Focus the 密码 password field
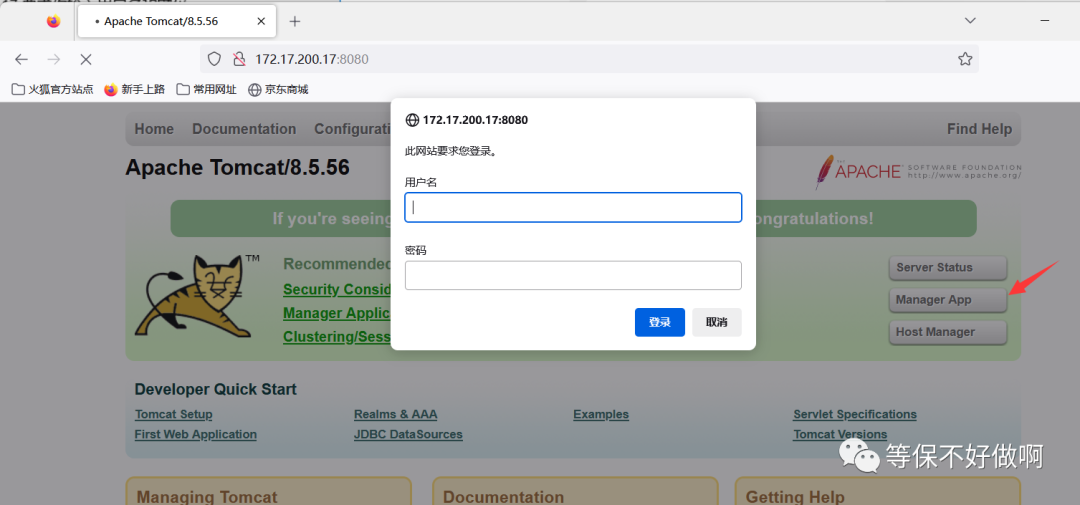Screen dimensions: 1080x505 pyautogui.click(x=573, y=276)
